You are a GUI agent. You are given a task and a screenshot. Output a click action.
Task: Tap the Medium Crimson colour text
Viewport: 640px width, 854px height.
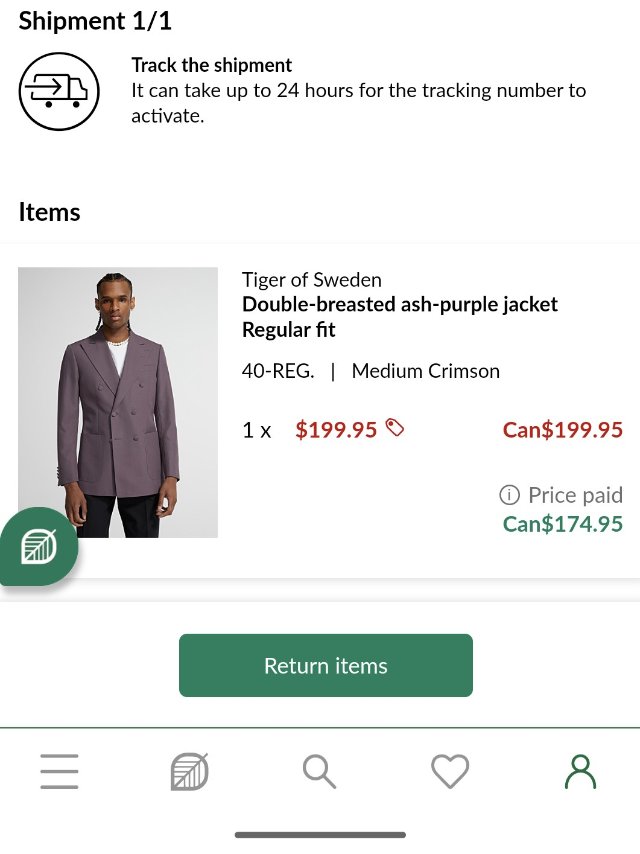pyautogui.click(x=426, y=371)
